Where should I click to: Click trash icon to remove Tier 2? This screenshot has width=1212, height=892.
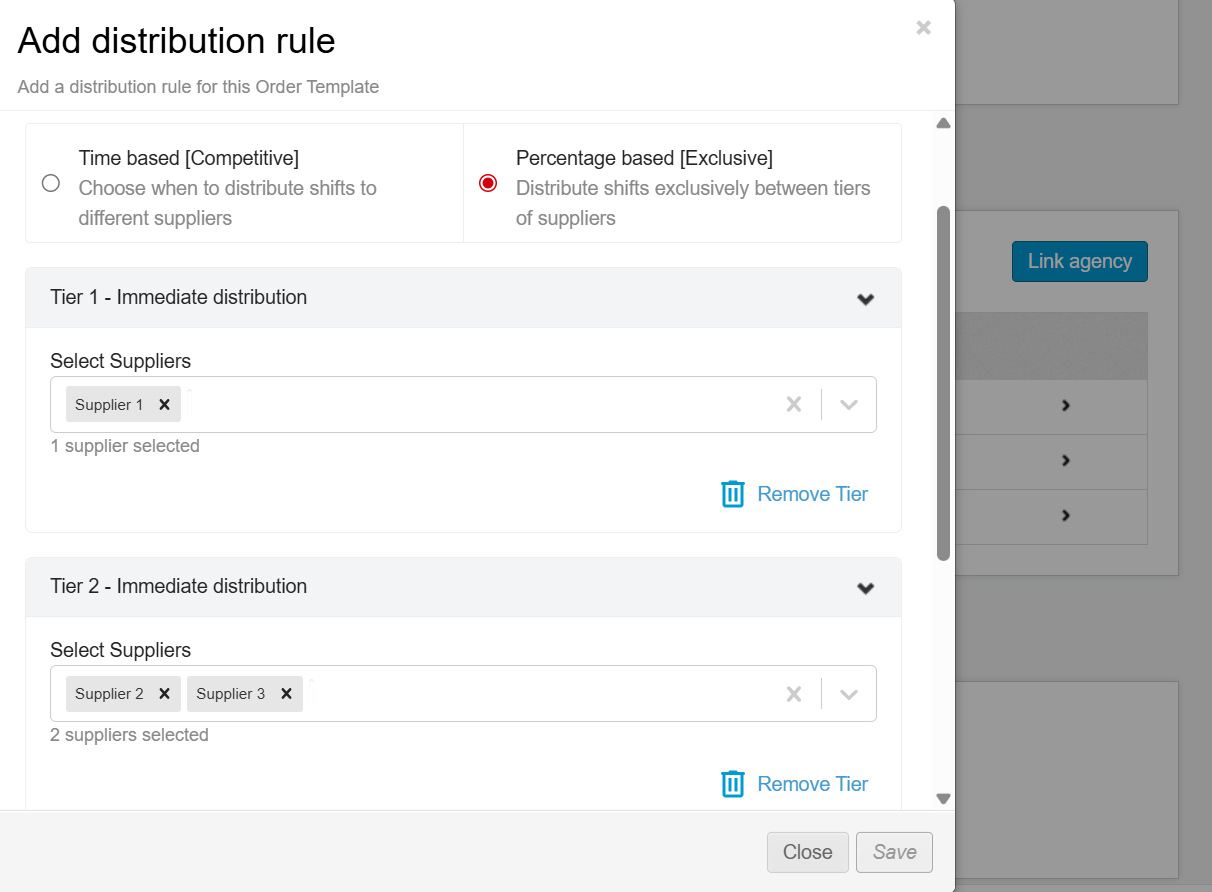click(733, 784)
